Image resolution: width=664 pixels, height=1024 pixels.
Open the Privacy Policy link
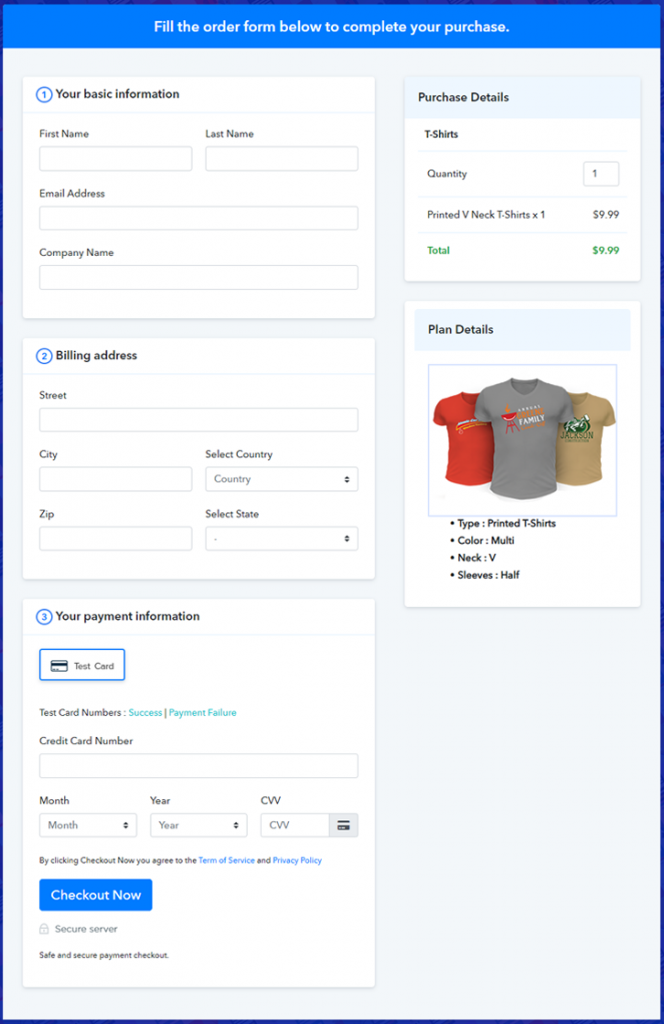coord(297,860)
